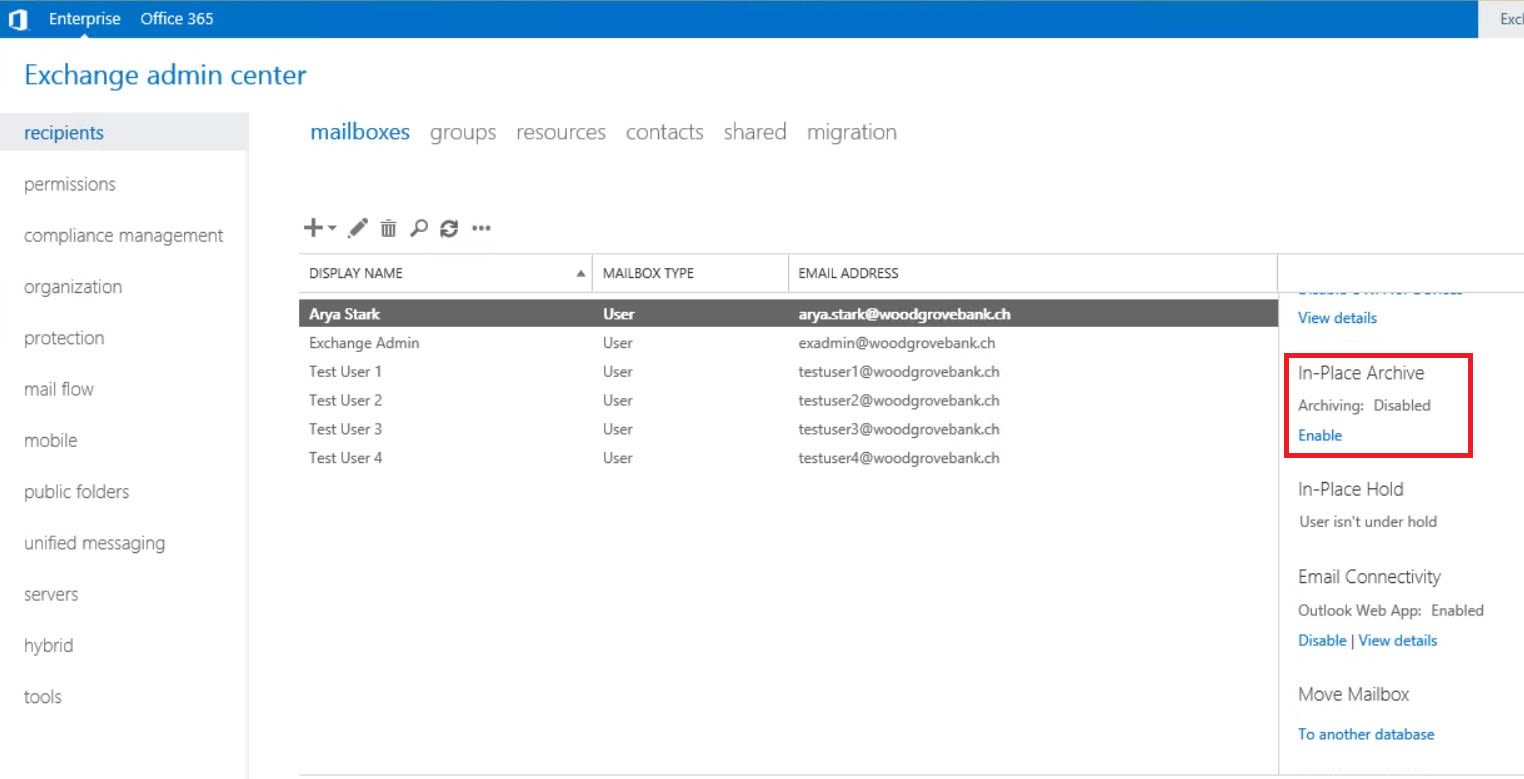Switch to Enterprise tab

85,19
